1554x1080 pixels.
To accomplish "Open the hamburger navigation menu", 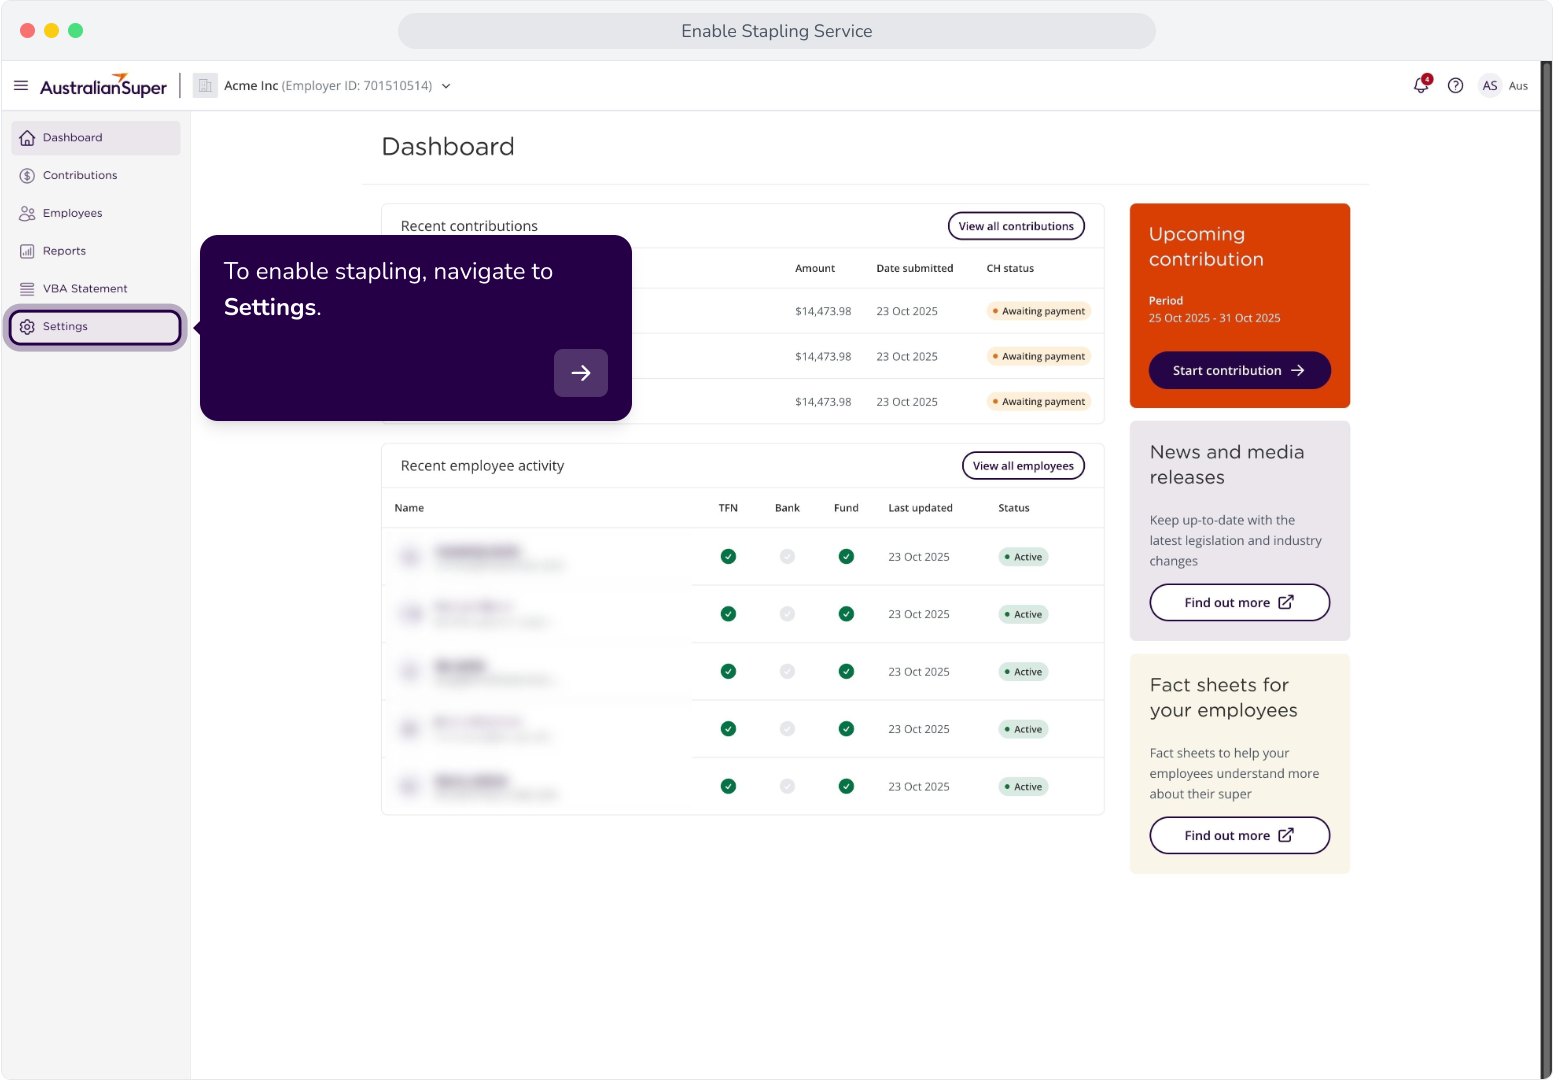I will coord(21,86).
